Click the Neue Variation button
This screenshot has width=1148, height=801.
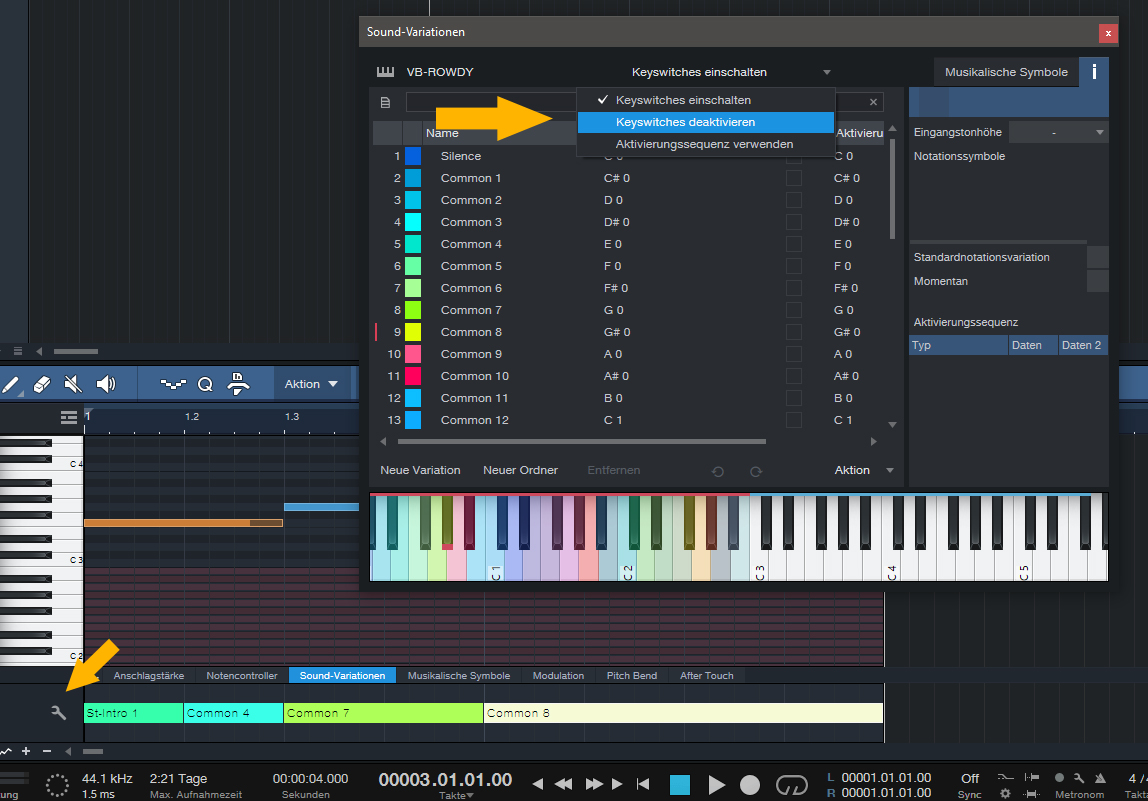point(420,470)
